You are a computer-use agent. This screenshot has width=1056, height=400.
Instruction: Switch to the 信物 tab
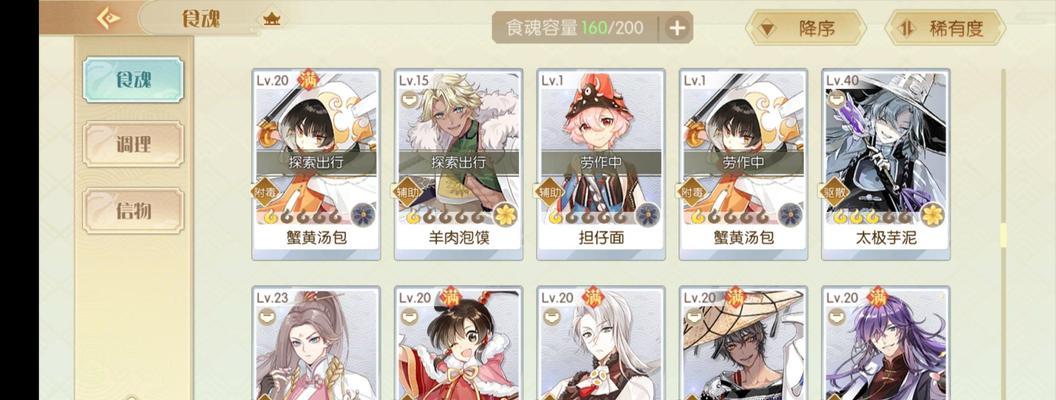pos(133,211)
